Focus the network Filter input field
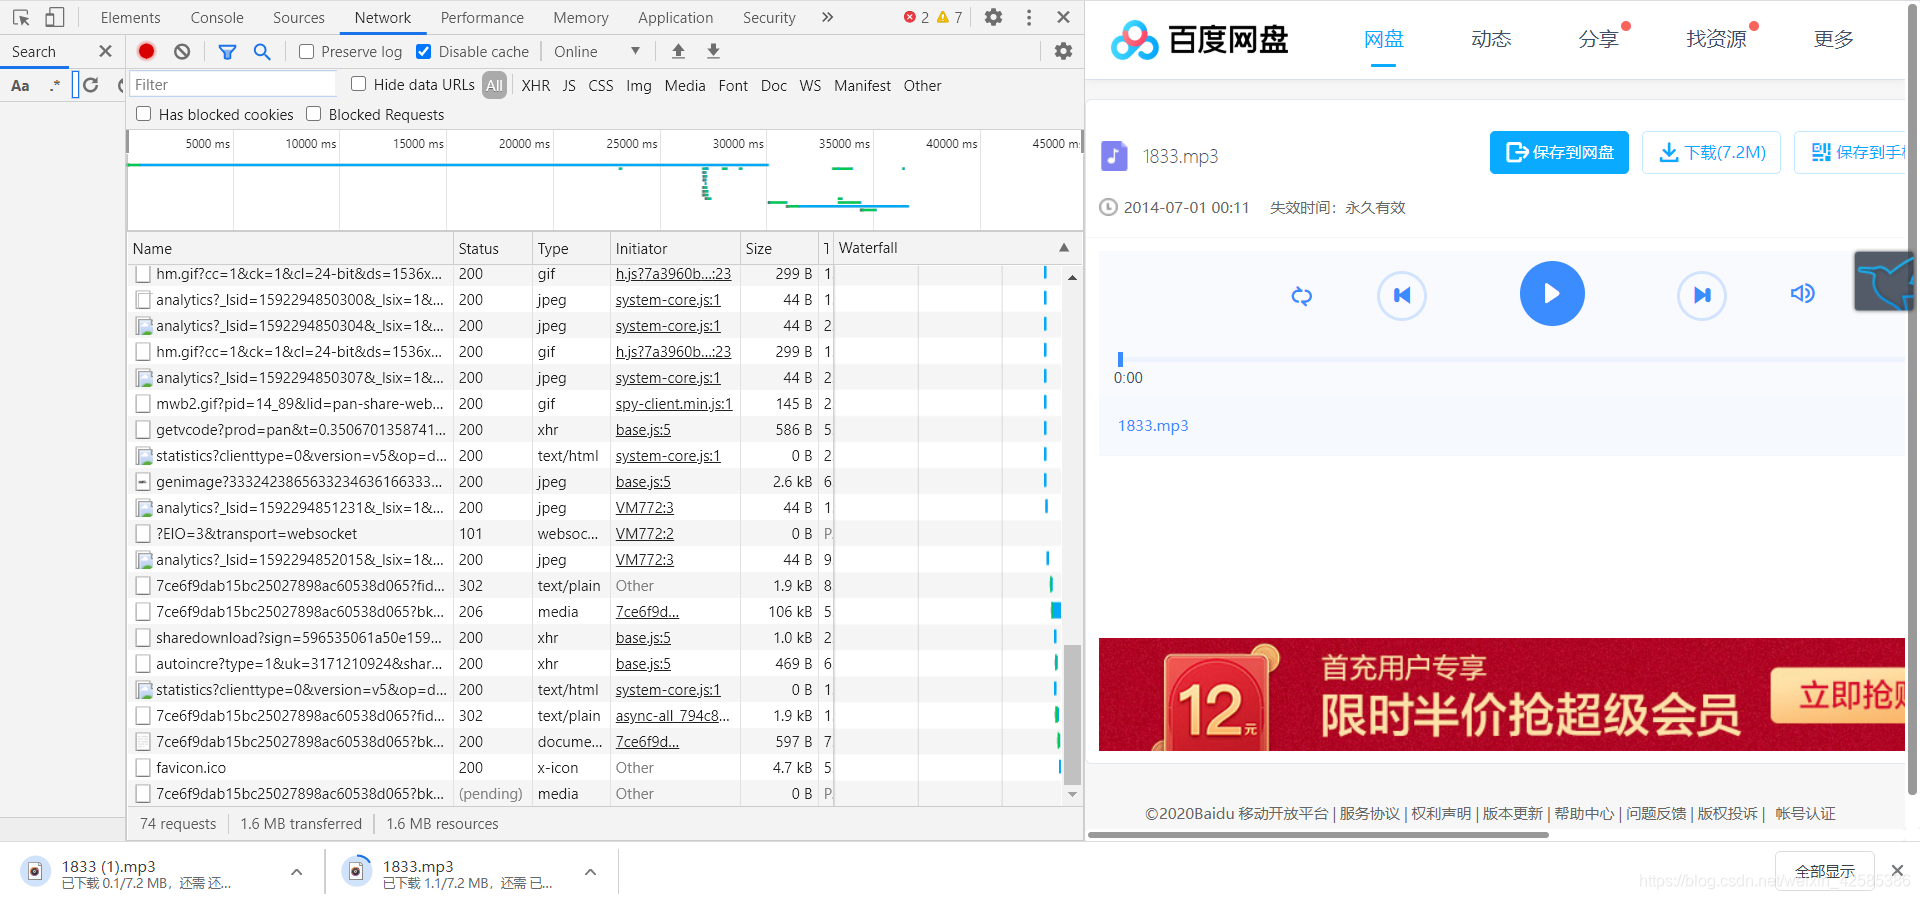The height and width of the screenshot is (899, 1920). 233,84
